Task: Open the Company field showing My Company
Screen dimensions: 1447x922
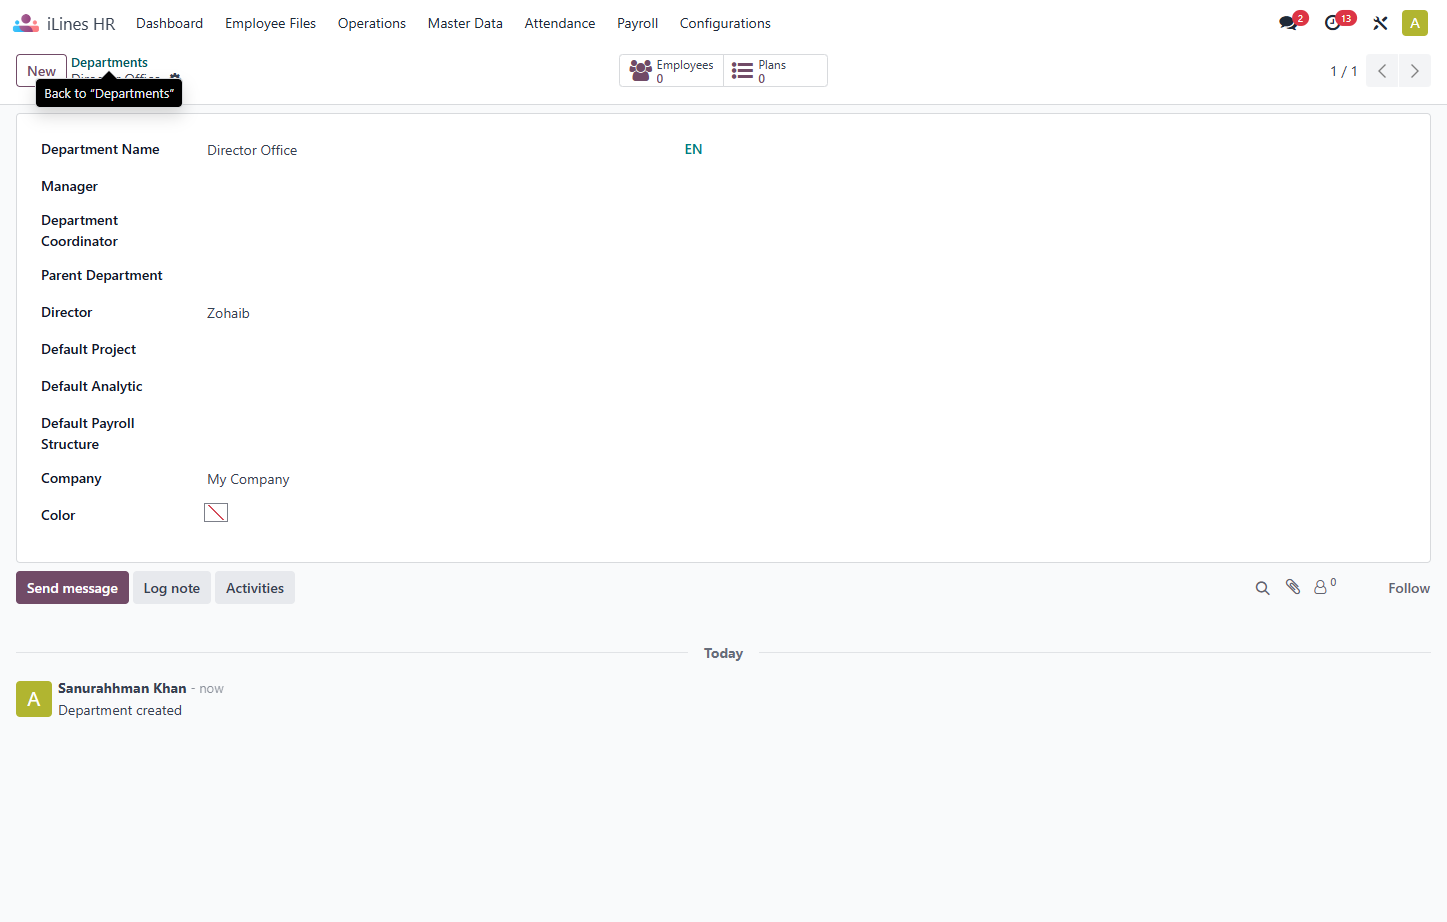Action: point(455,479)
